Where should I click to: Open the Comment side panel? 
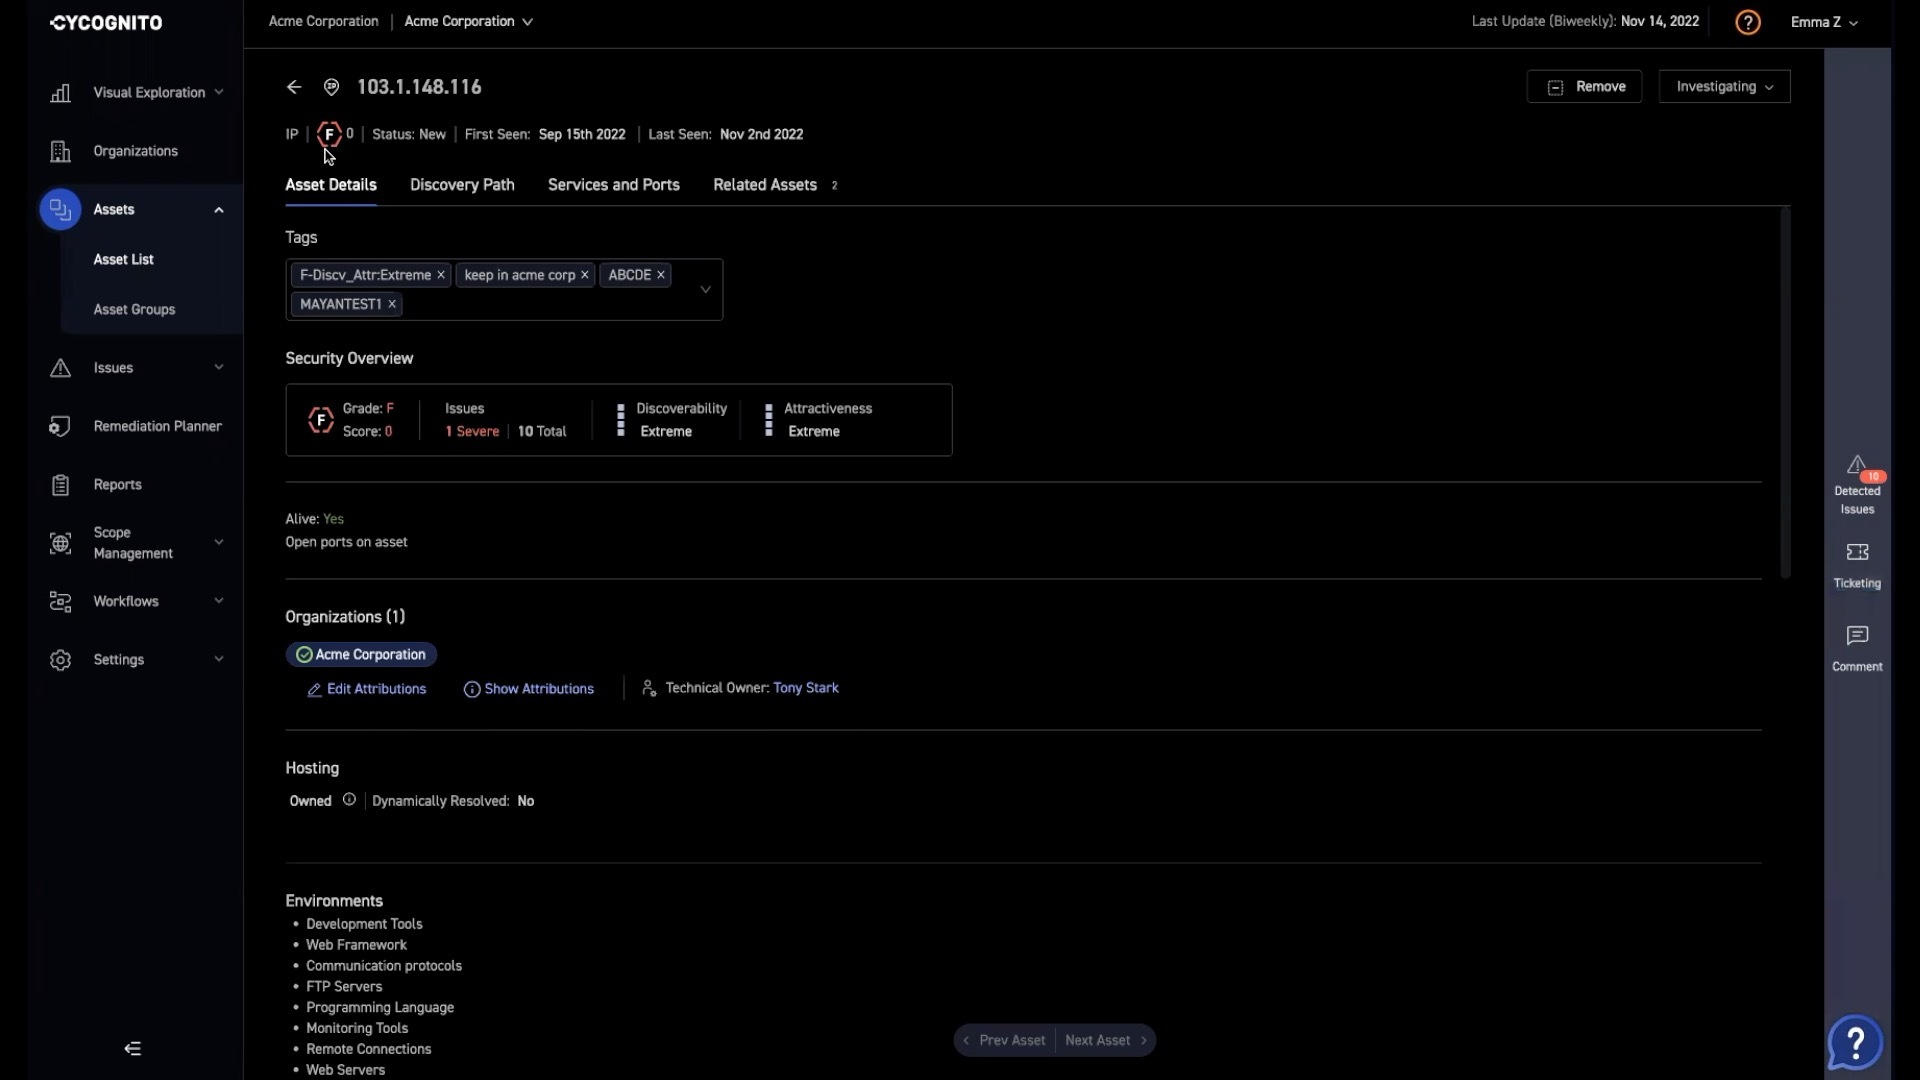pyautogui.click(x=1857, y=647)
